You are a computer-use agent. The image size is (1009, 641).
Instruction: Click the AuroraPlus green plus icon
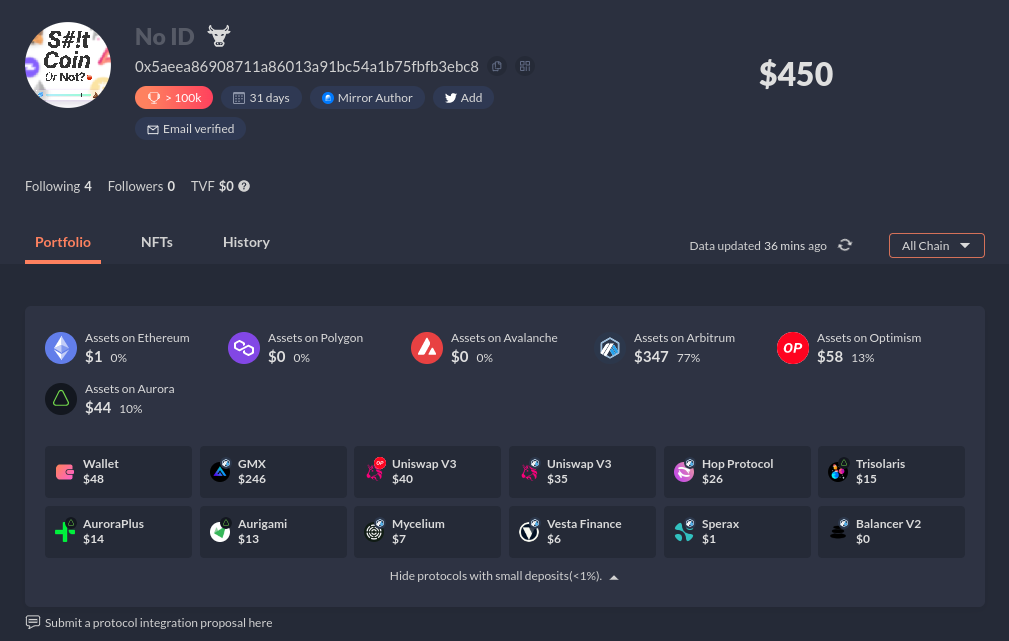65,531
